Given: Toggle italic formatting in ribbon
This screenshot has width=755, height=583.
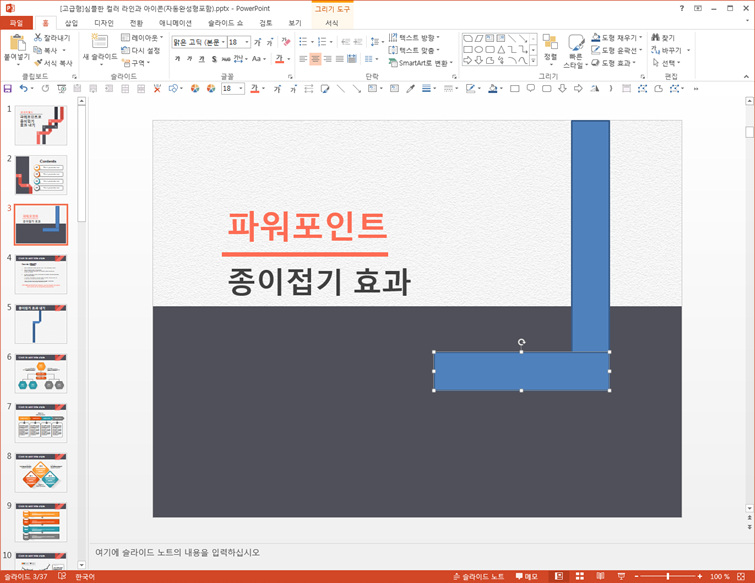Looking at the screenshot, I should coord(189,59).
